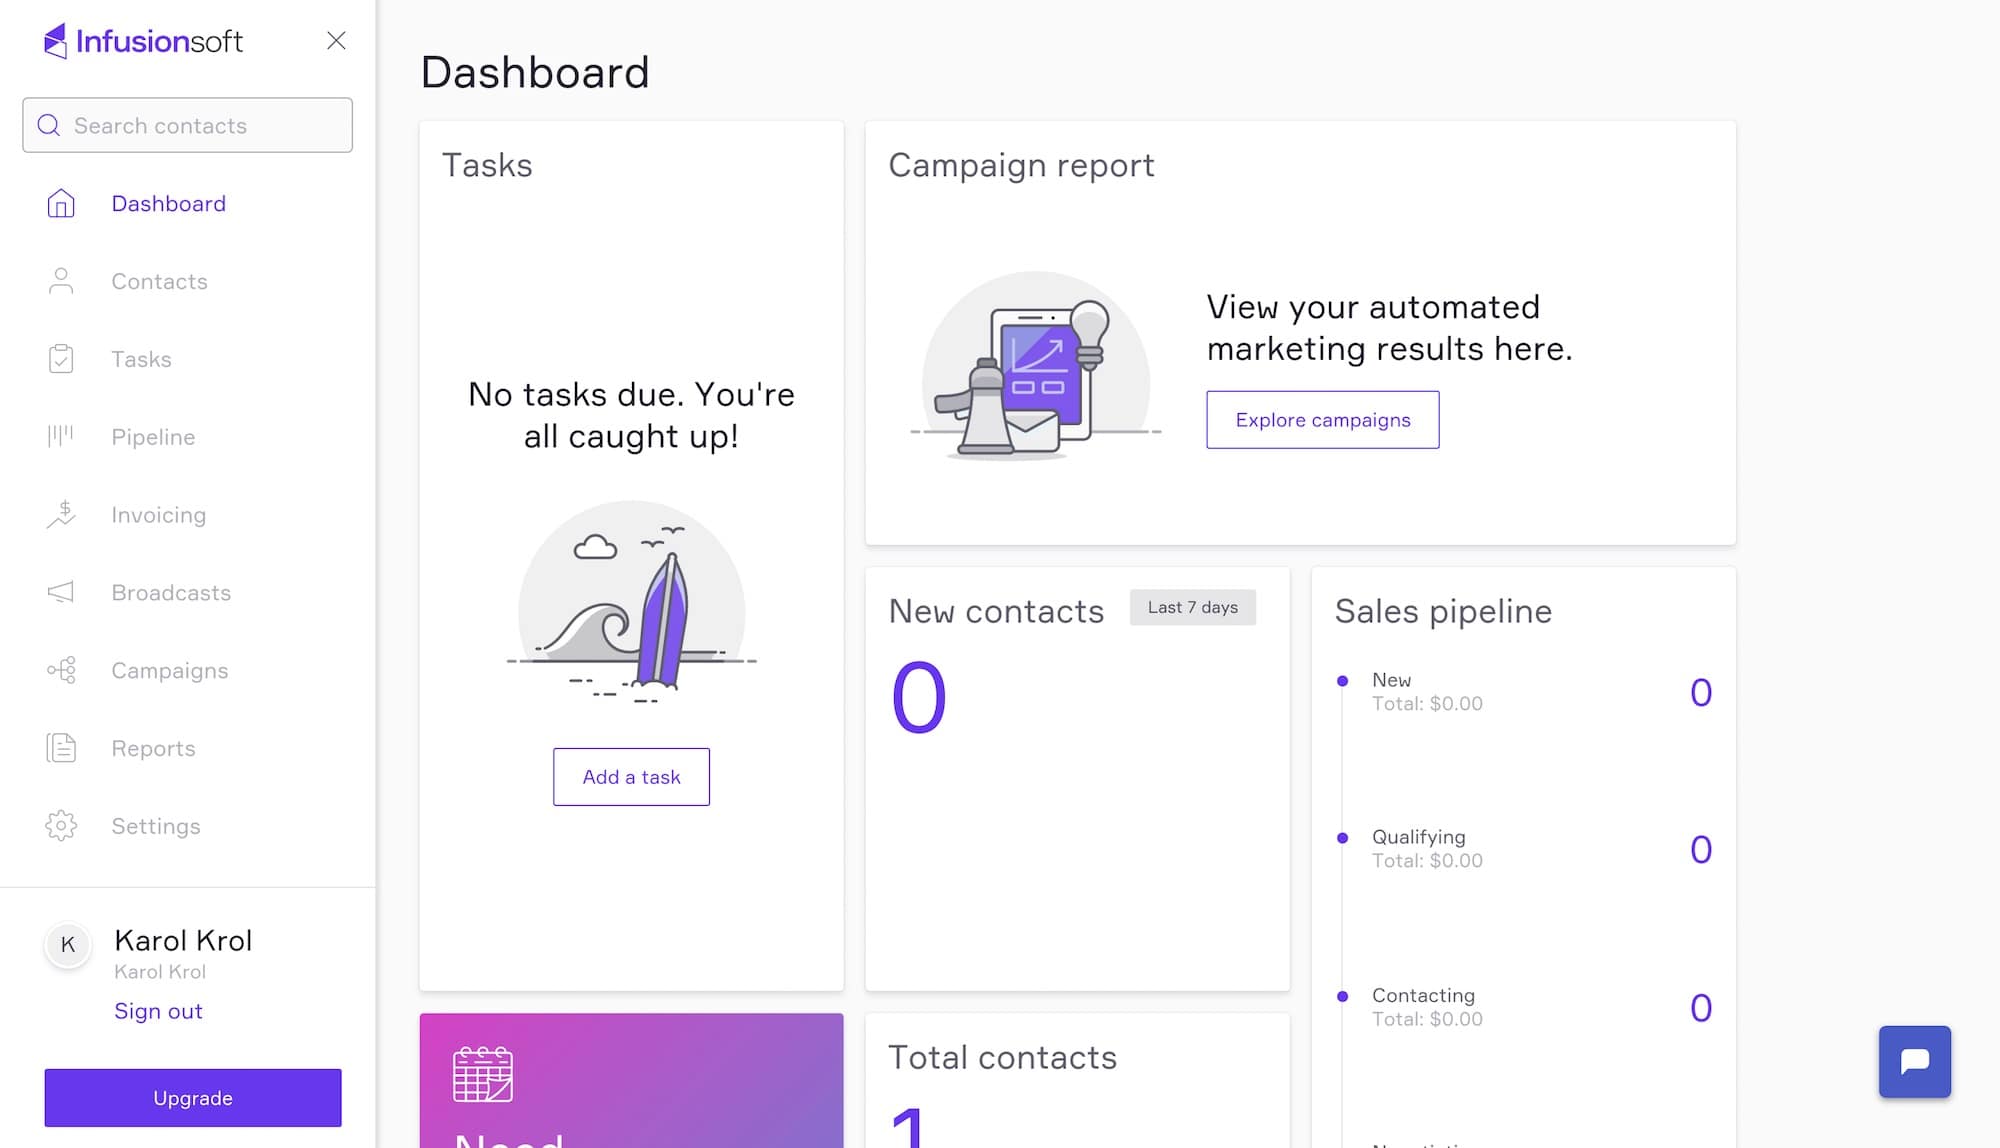Select the Tasks icon in sidebar
Screen dimensions: 2000x1148
[61, 358]
